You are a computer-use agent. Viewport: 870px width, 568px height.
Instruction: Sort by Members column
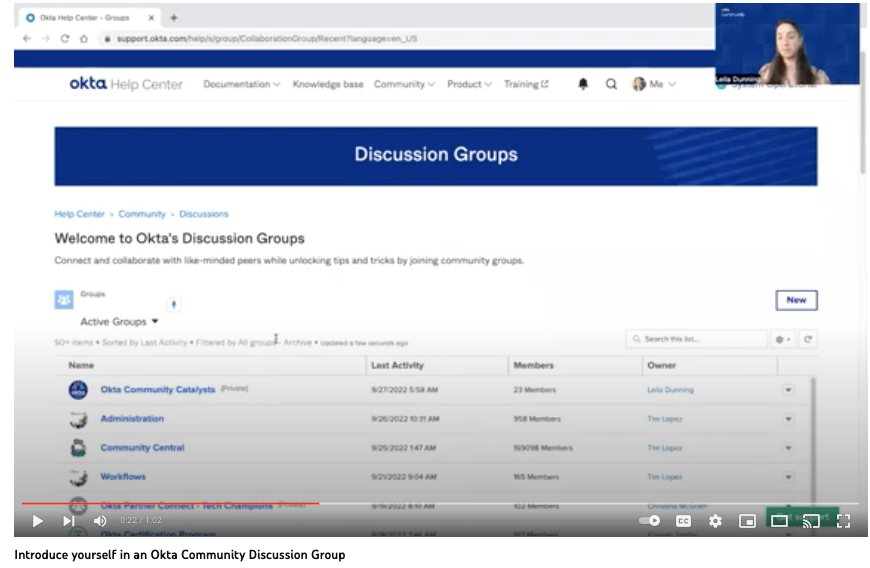click(x=533, y=365)
